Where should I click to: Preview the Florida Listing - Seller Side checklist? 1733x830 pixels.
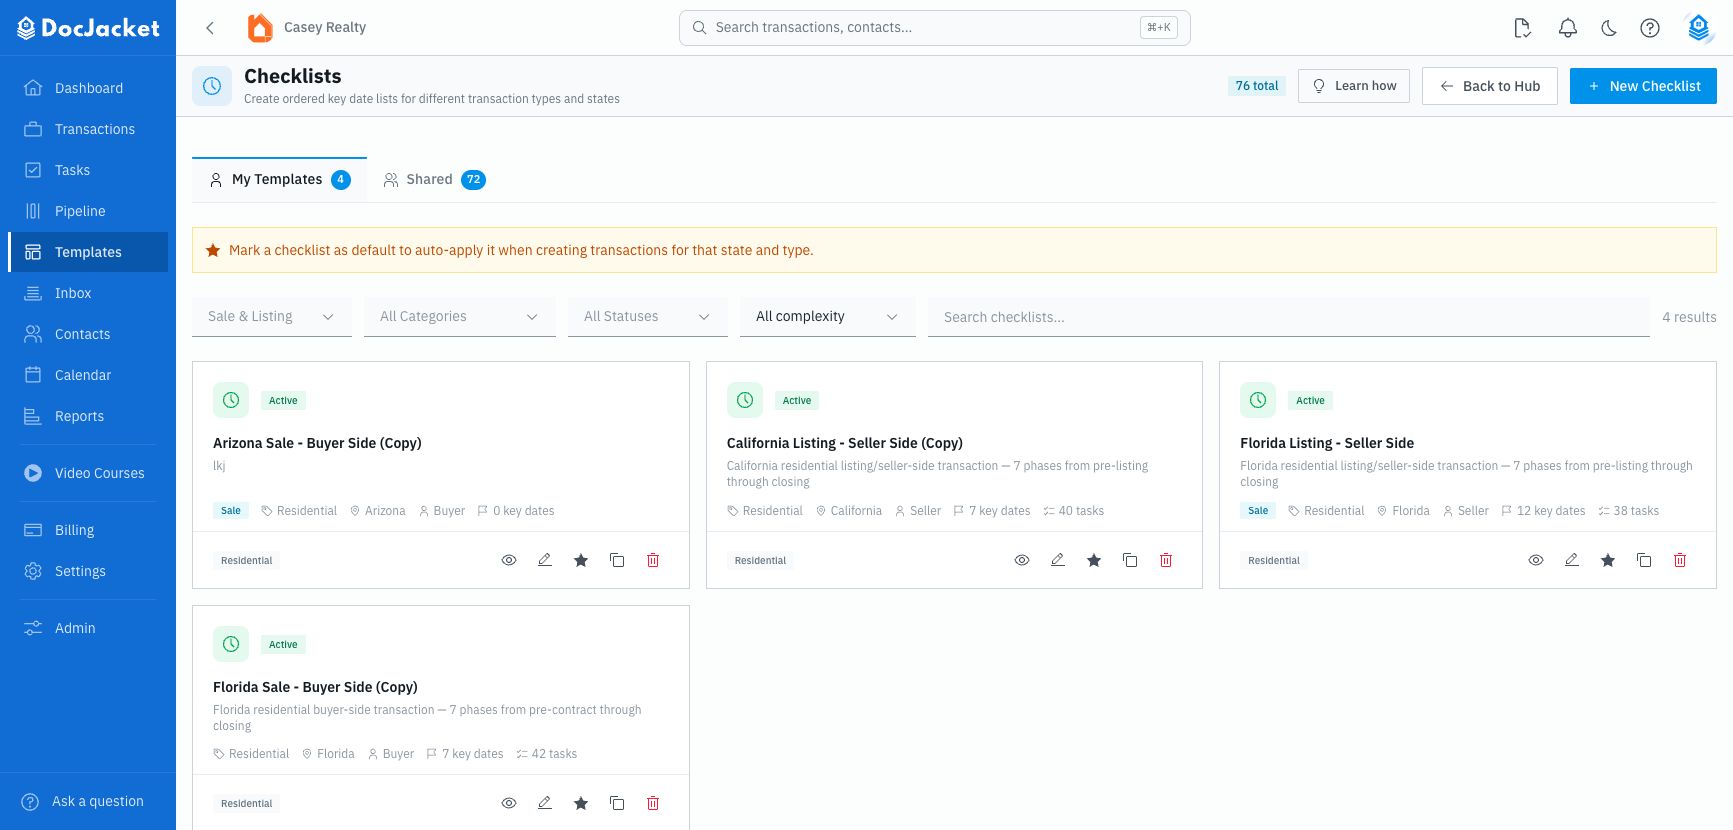click(1536, 560)
